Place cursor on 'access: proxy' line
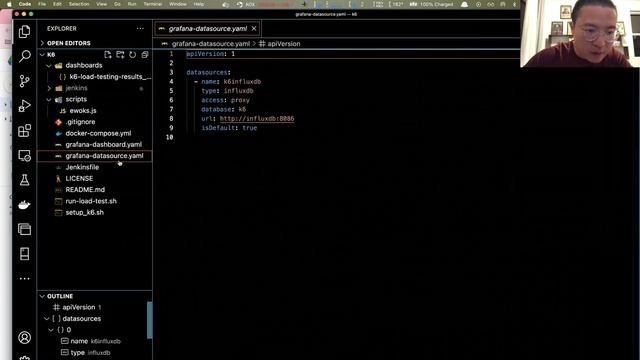The width and height of the screenshot is (640, 360). click(x=225, y=100)
